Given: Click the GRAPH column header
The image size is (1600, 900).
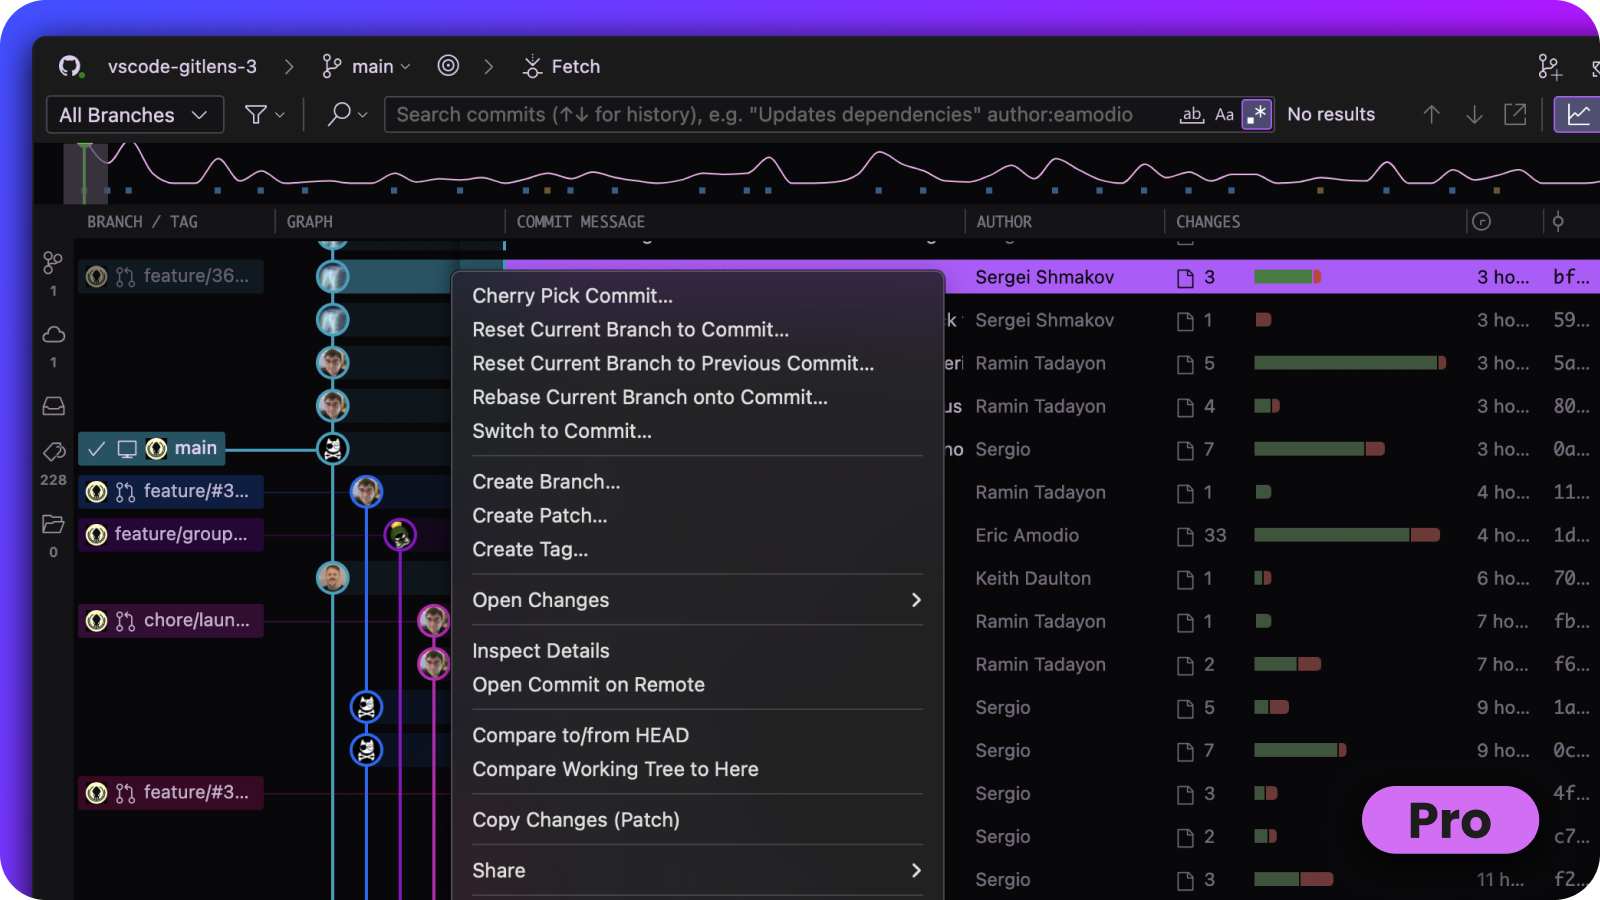Looking at the screenshot, I should click(x=310, y=222).
